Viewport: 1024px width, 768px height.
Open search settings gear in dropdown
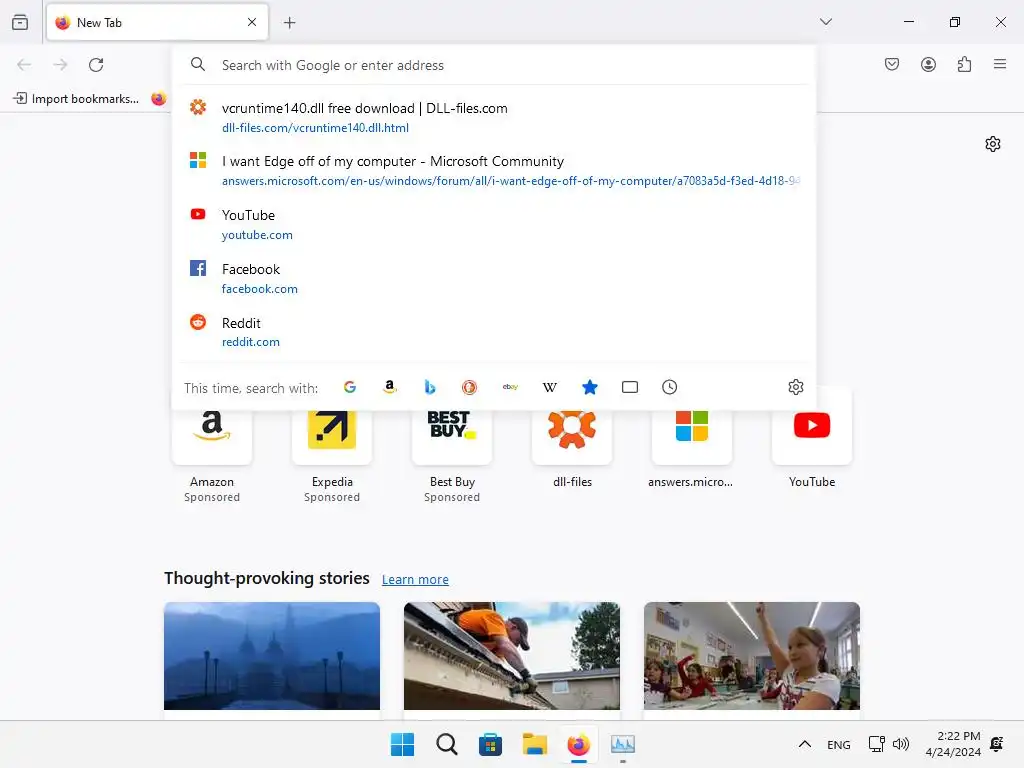(795, 387)
